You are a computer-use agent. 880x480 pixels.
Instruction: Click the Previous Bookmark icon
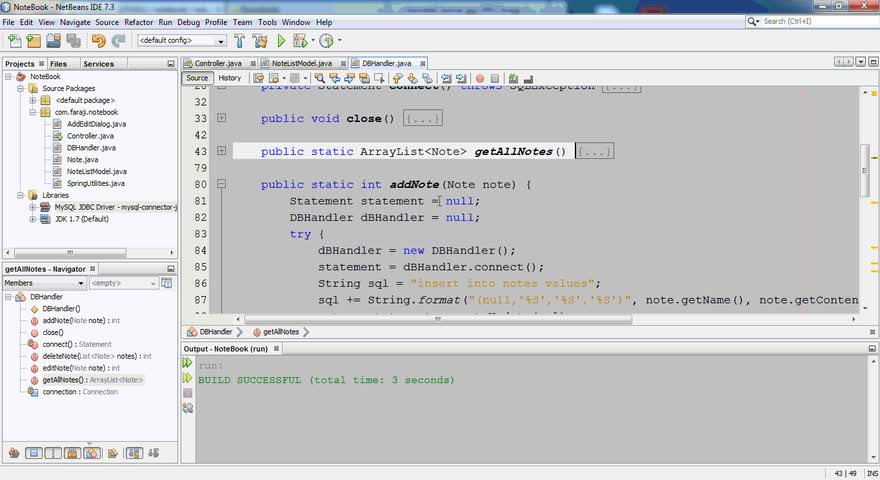pyautogui.click(x=397, y=78)
